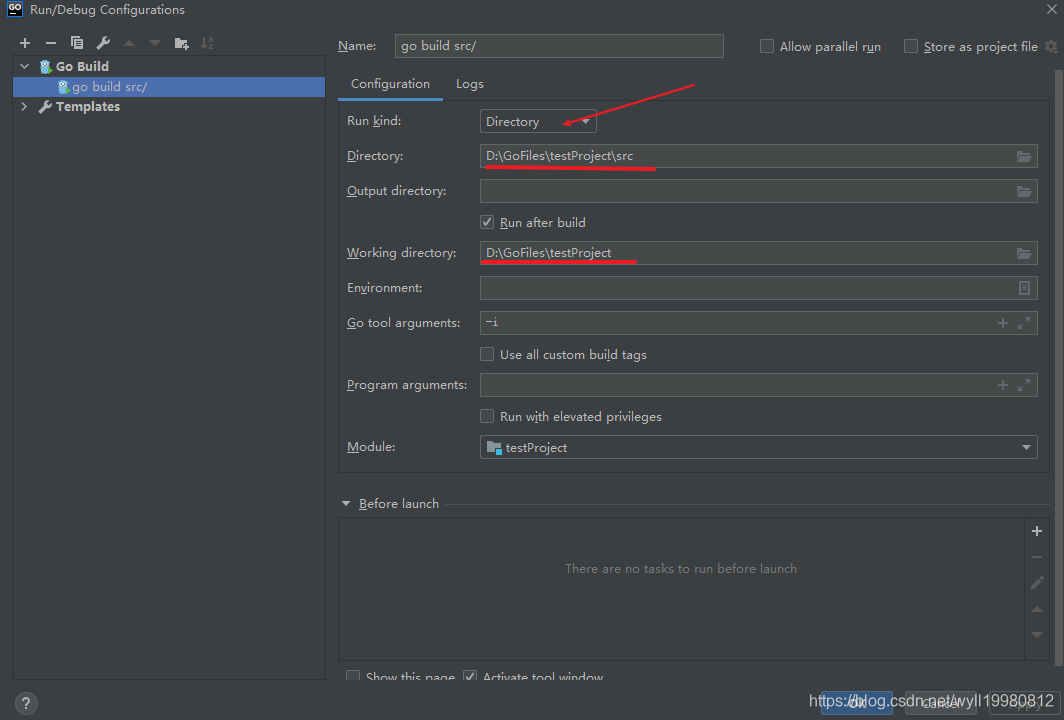Click the Name input field
Screen dimensions: 1064x720
point(558,46)
